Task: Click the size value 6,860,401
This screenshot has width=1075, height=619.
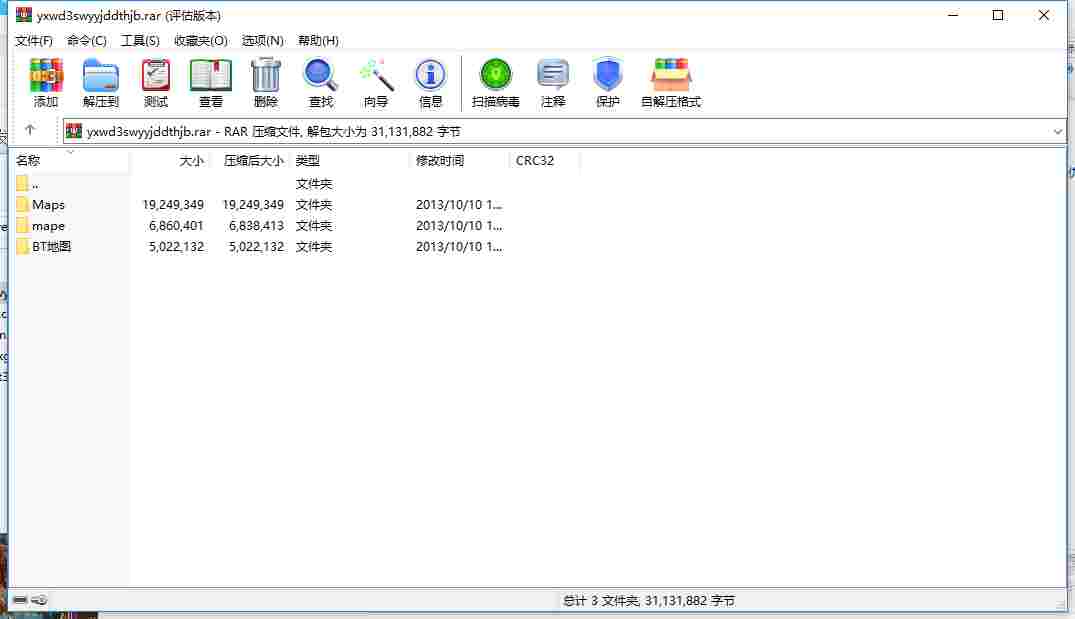Action: pyautogui.click(x=176, y=226)
